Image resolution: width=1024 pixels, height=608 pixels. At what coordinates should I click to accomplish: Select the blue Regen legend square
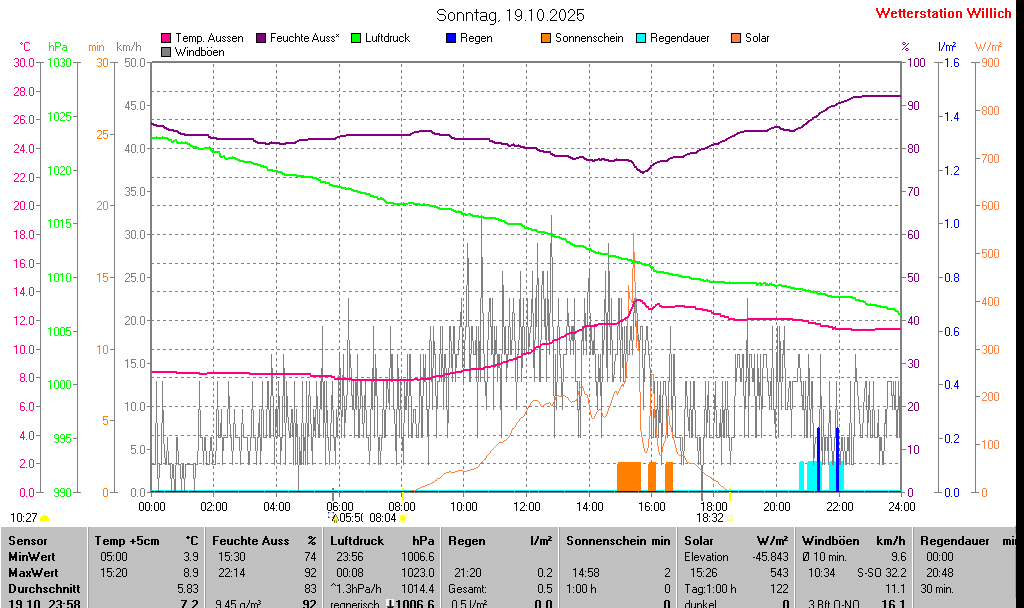click(x=451, y=38)
